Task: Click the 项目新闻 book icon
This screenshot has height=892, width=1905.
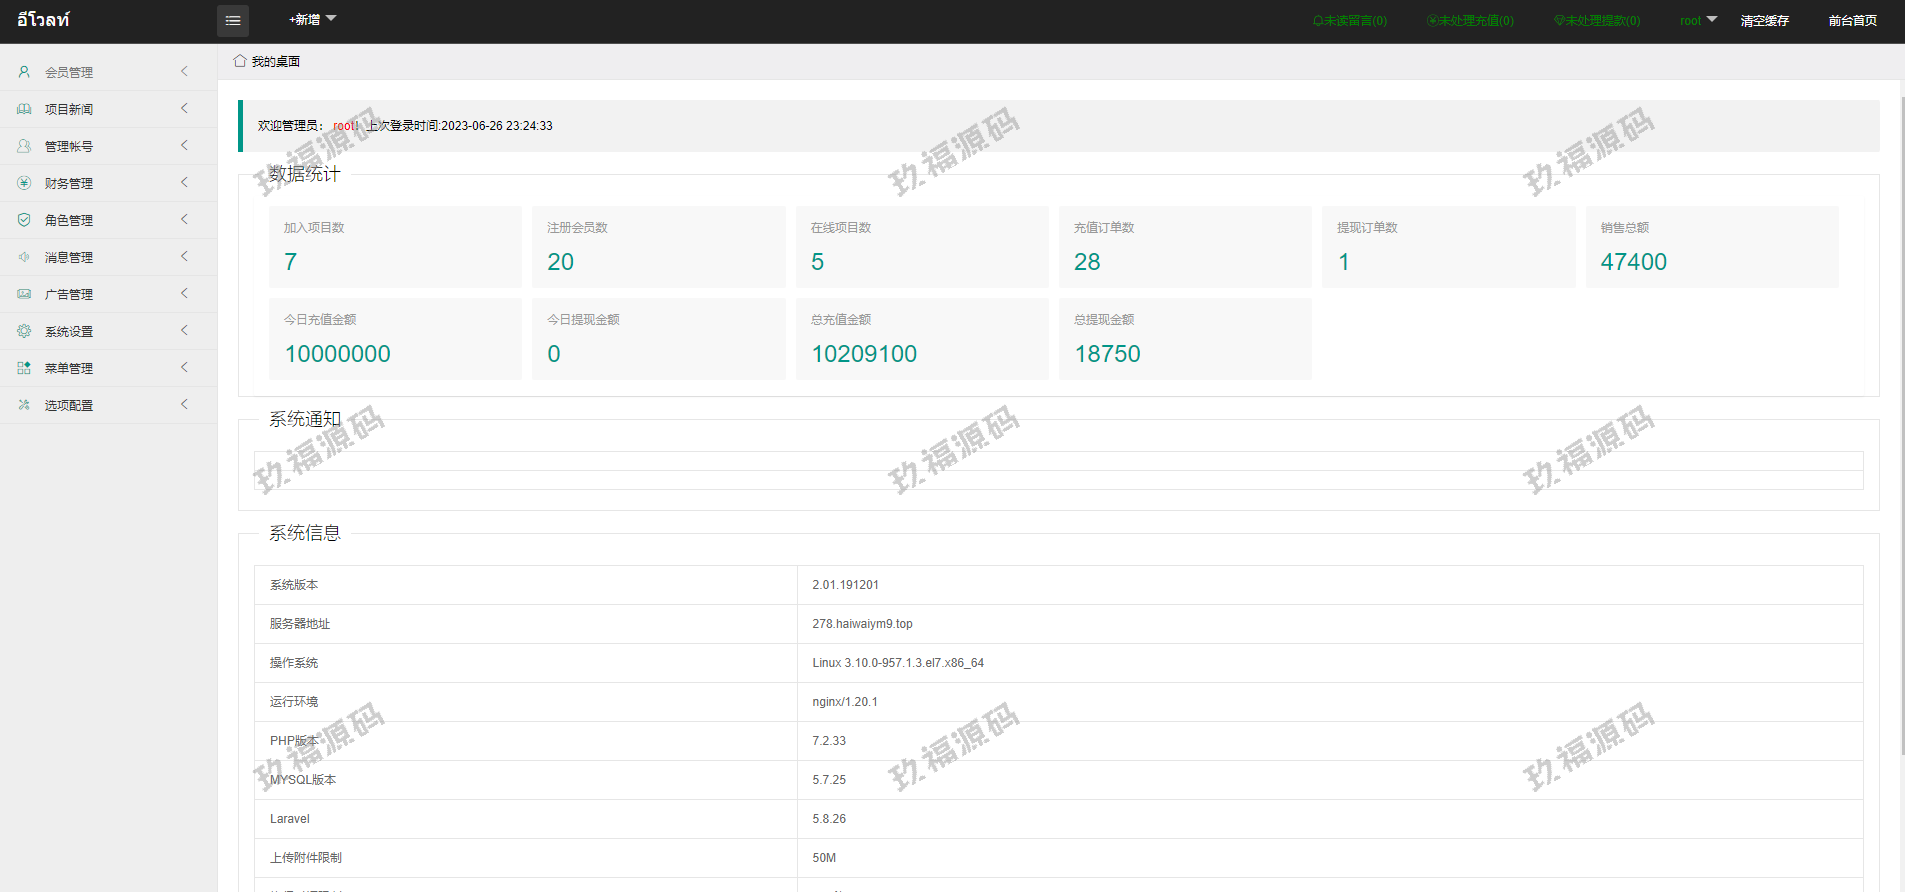Action: 24,109
